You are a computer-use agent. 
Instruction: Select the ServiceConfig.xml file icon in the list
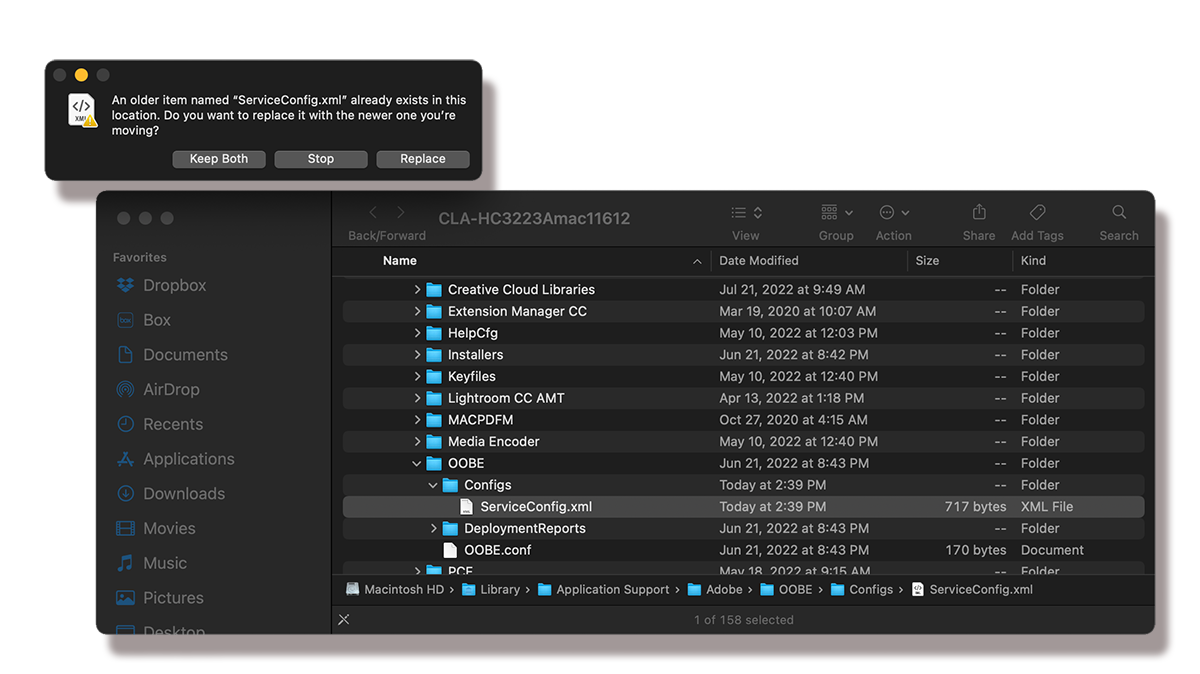click(467, 507)
